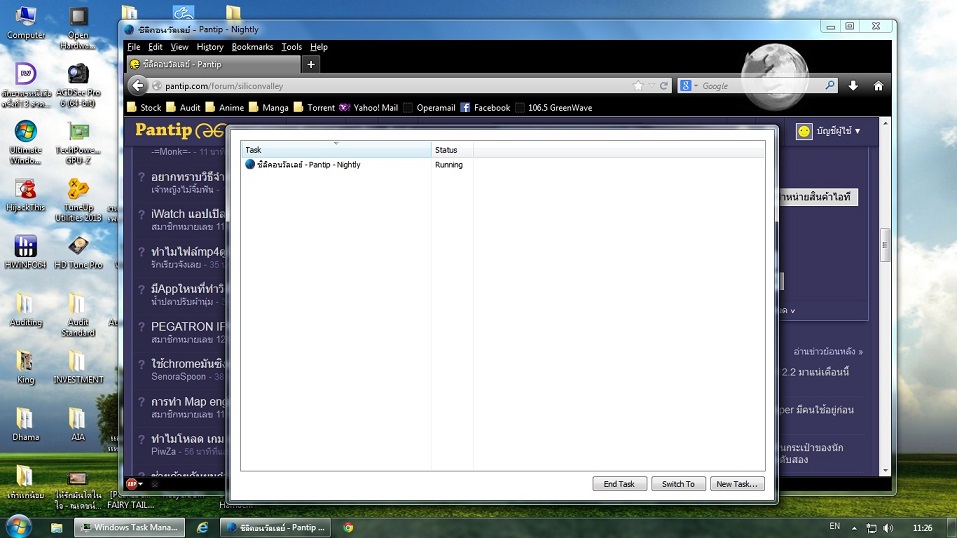This screenshot has height=538, width=957.
Task: Open the Operamail bookmark
Action: click(x=429, y=107)
